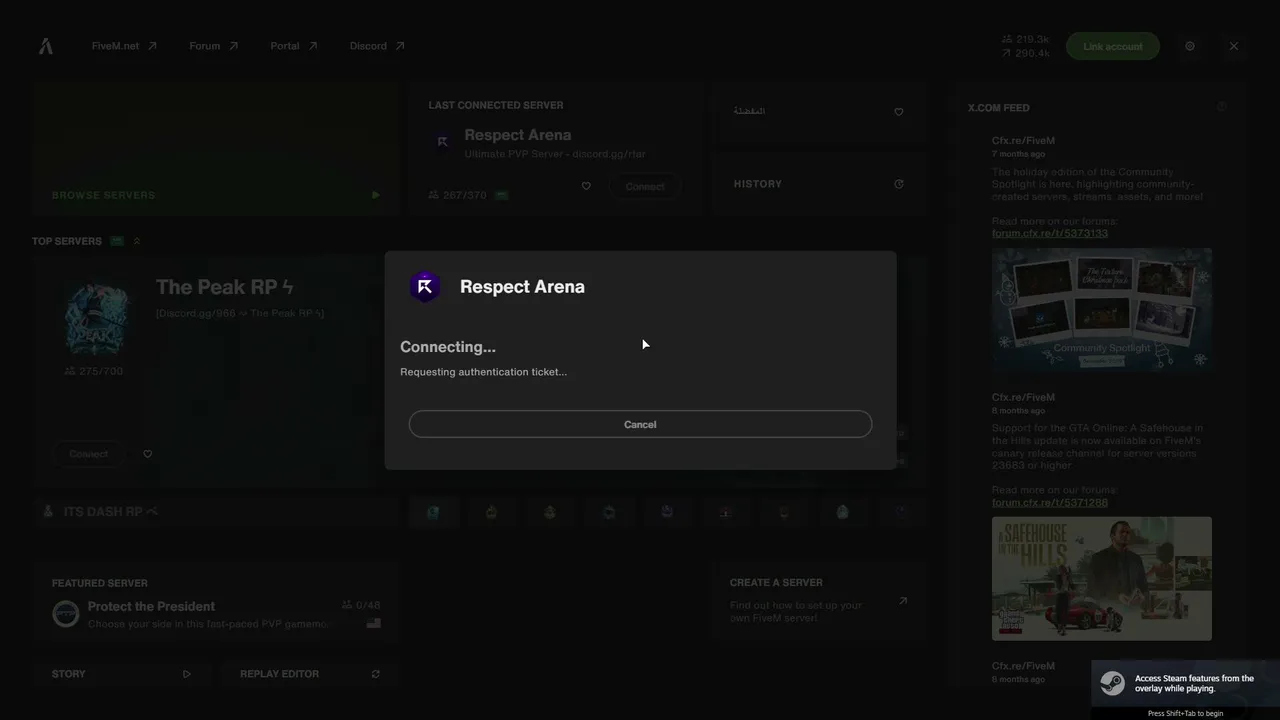This screenshot has height=720, width=1280.
Task: Favorite the last connected Respect Arena server
Action: 586,186
